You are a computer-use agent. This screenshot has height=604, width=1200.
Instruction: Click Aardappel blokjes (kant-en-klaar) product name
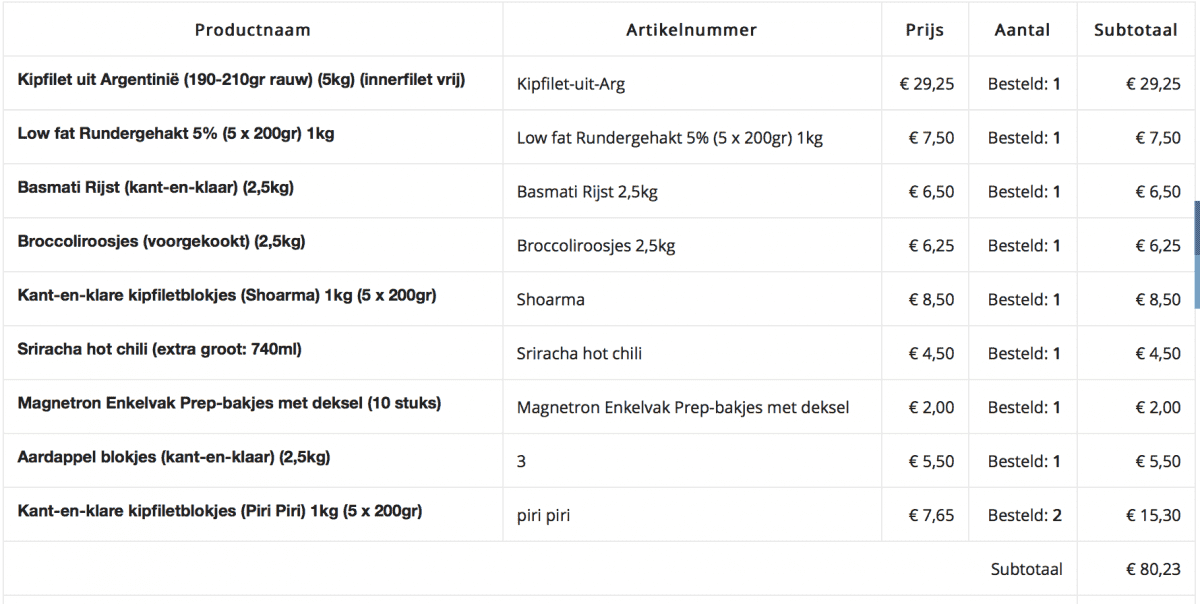click(174, 457)
